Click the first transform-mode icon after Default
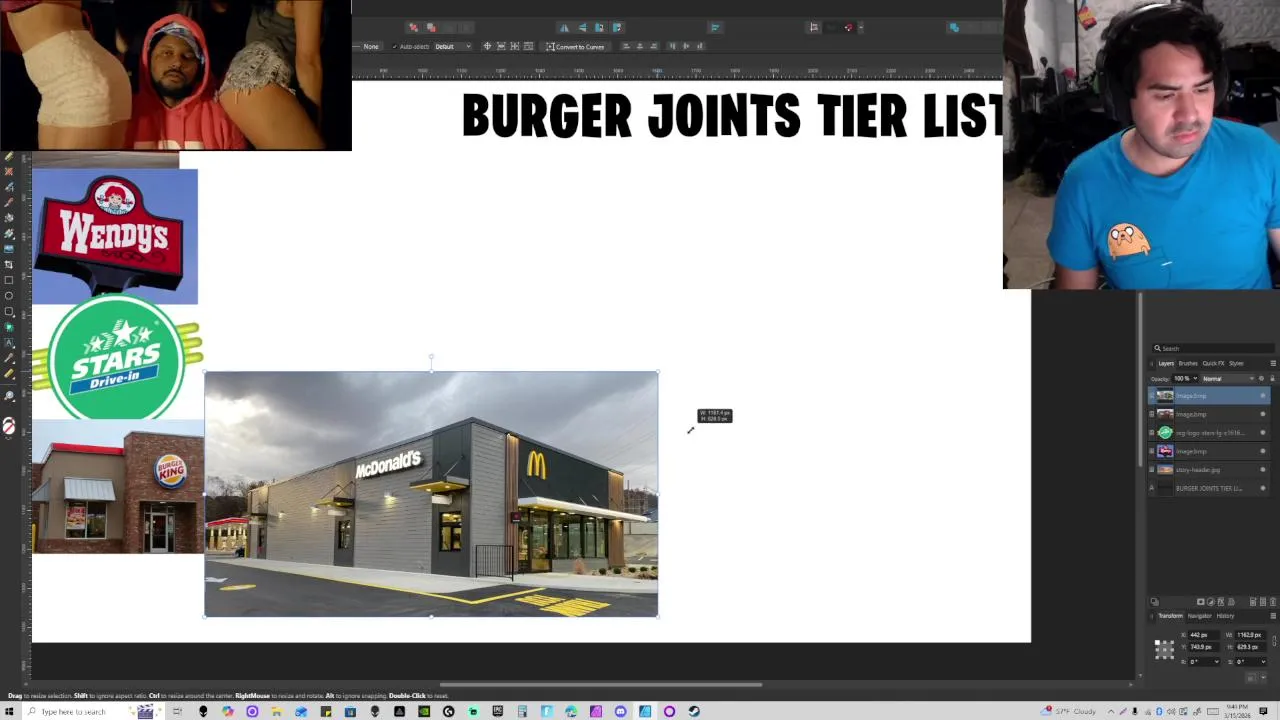The height and width of the screenshot is (720, 1280). coord(487,46)
